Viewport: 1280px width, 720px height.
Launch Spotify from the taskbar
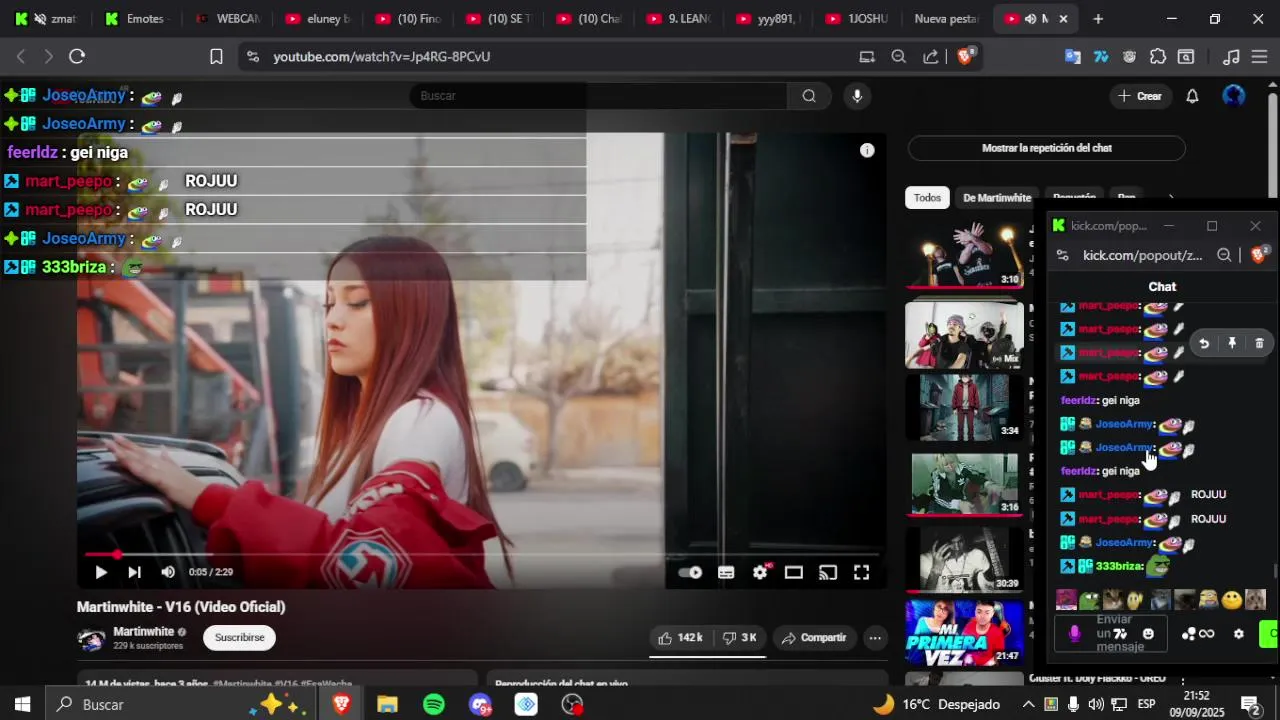click(433, 704)
